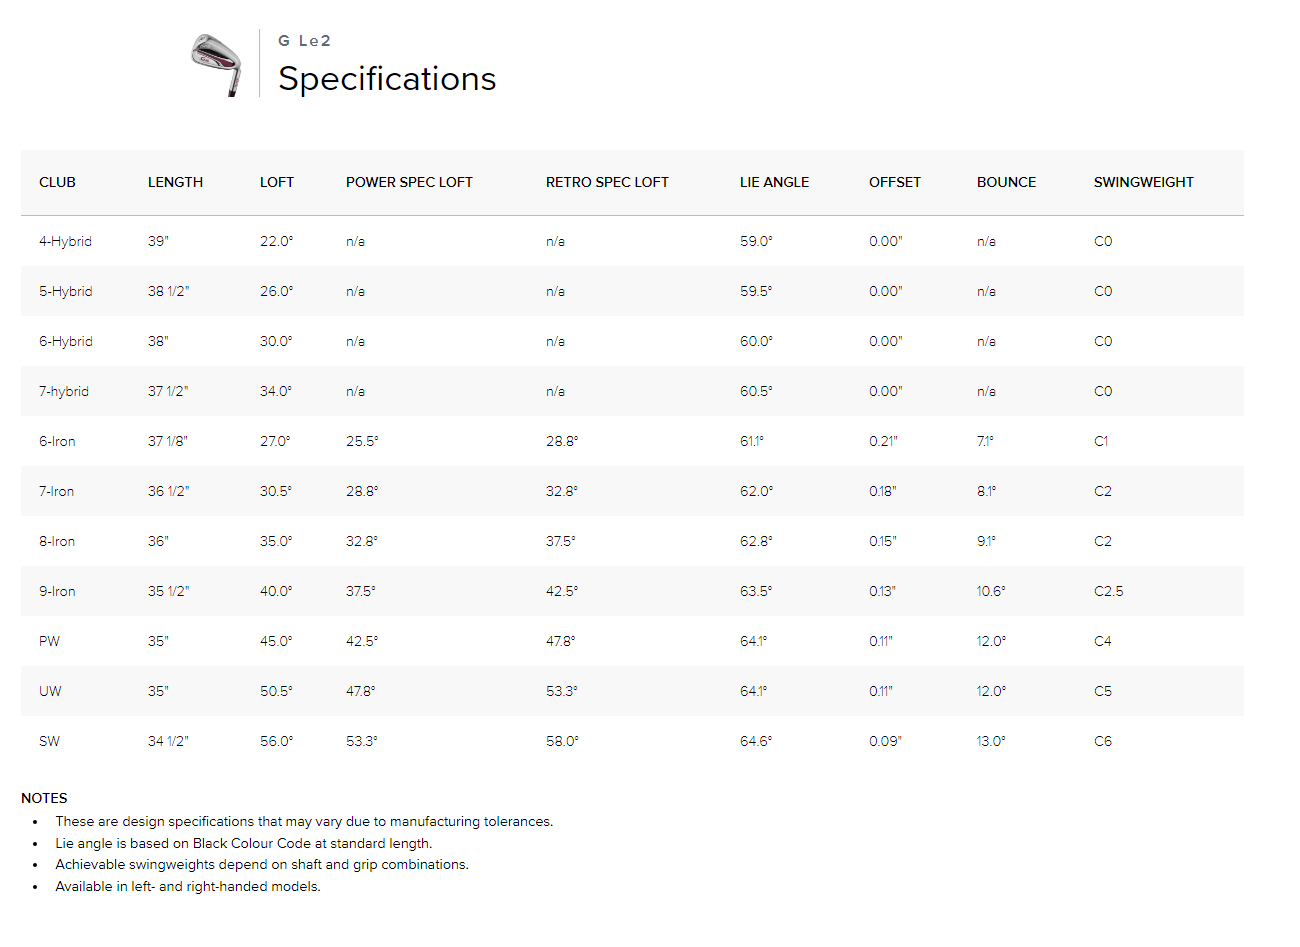Click the Black Colour Code lie angle note
The height and width of the screenshot is (947, 1300).
pyautogui.click(x=243, y=843)
